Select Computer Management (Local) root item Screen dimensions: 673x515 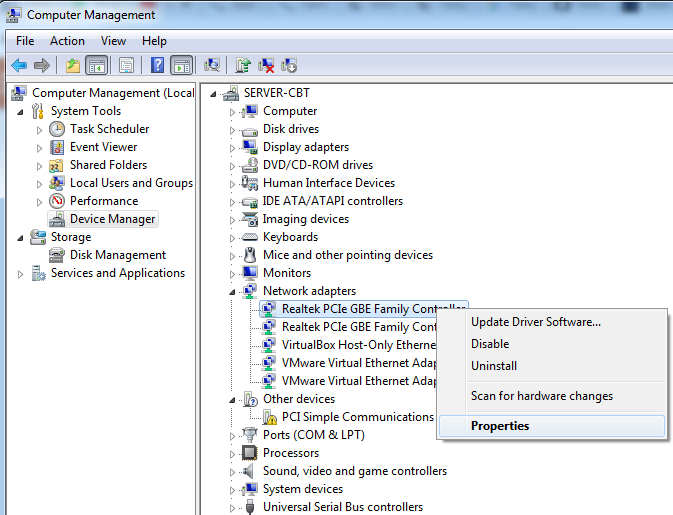point(113,93)
